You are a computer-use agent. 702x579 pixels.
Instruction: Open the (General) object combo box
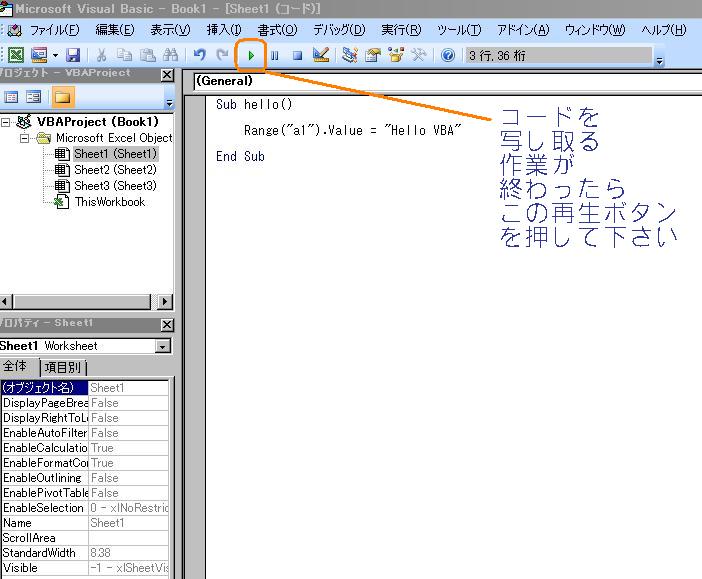(448, 81)
